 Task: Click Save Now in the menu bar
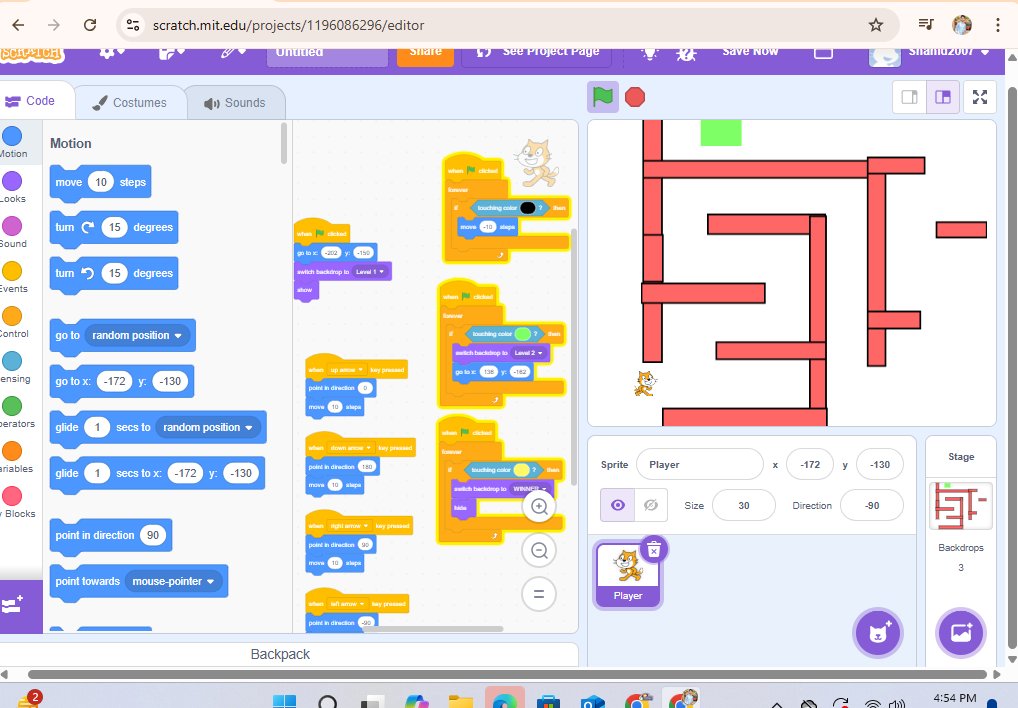[750, 52]
